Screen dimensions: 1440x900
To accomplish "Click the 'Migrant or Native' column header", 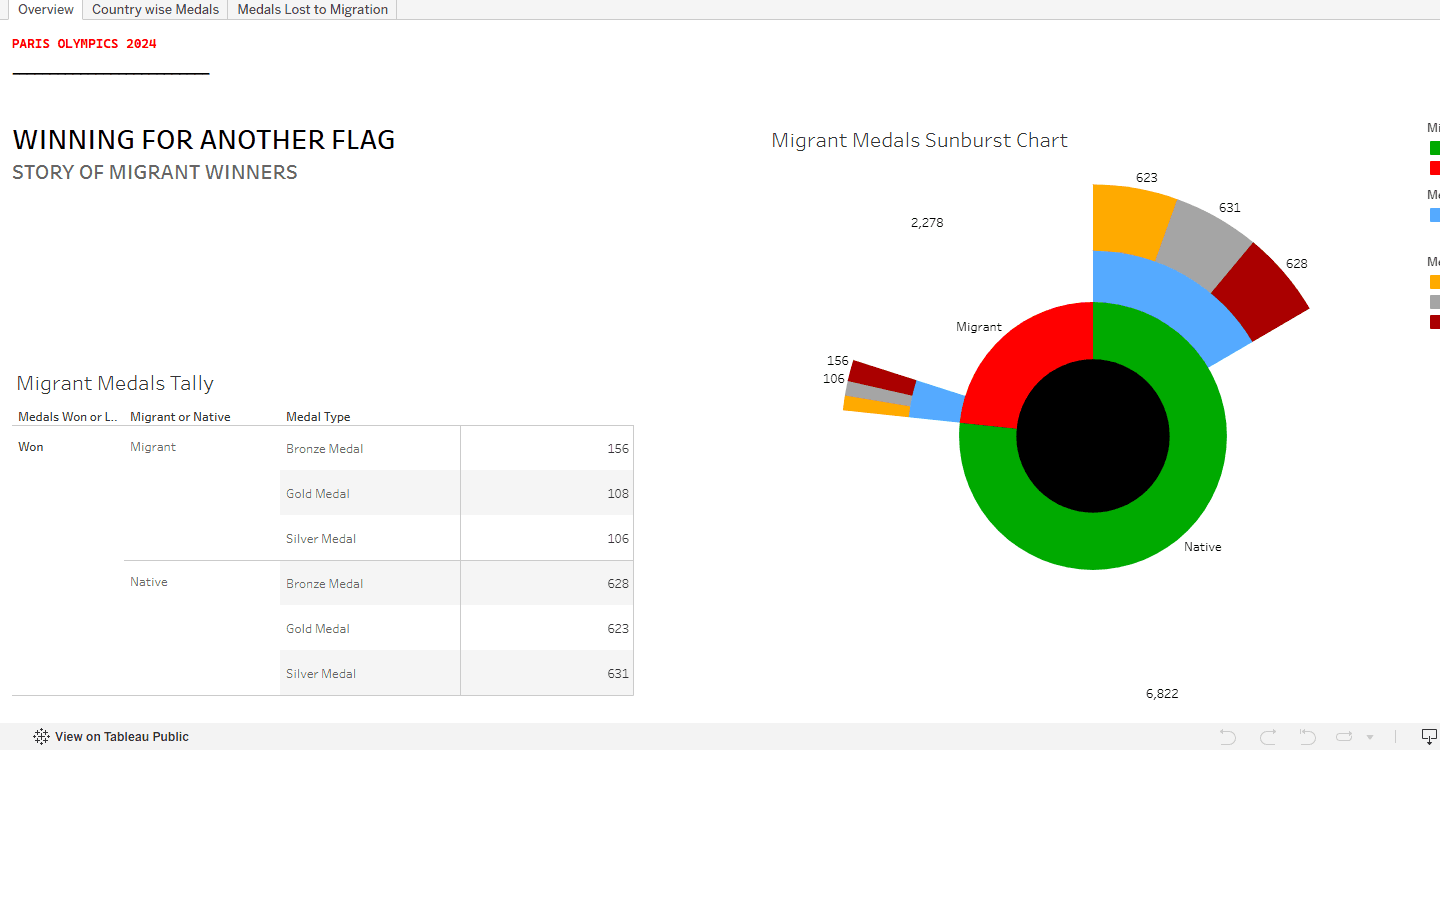I will [x=180, y=417].
